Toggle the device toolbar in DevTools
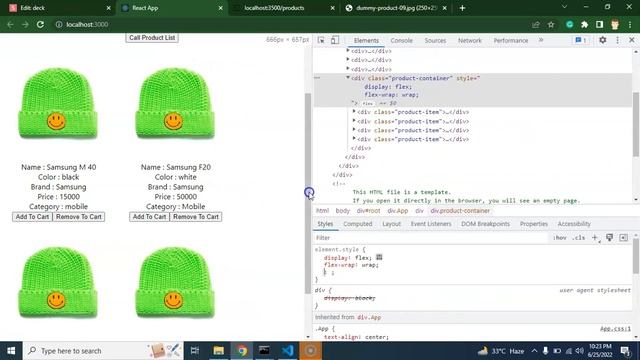The width and height of the screenshot is (640, 360). (335, 40)
